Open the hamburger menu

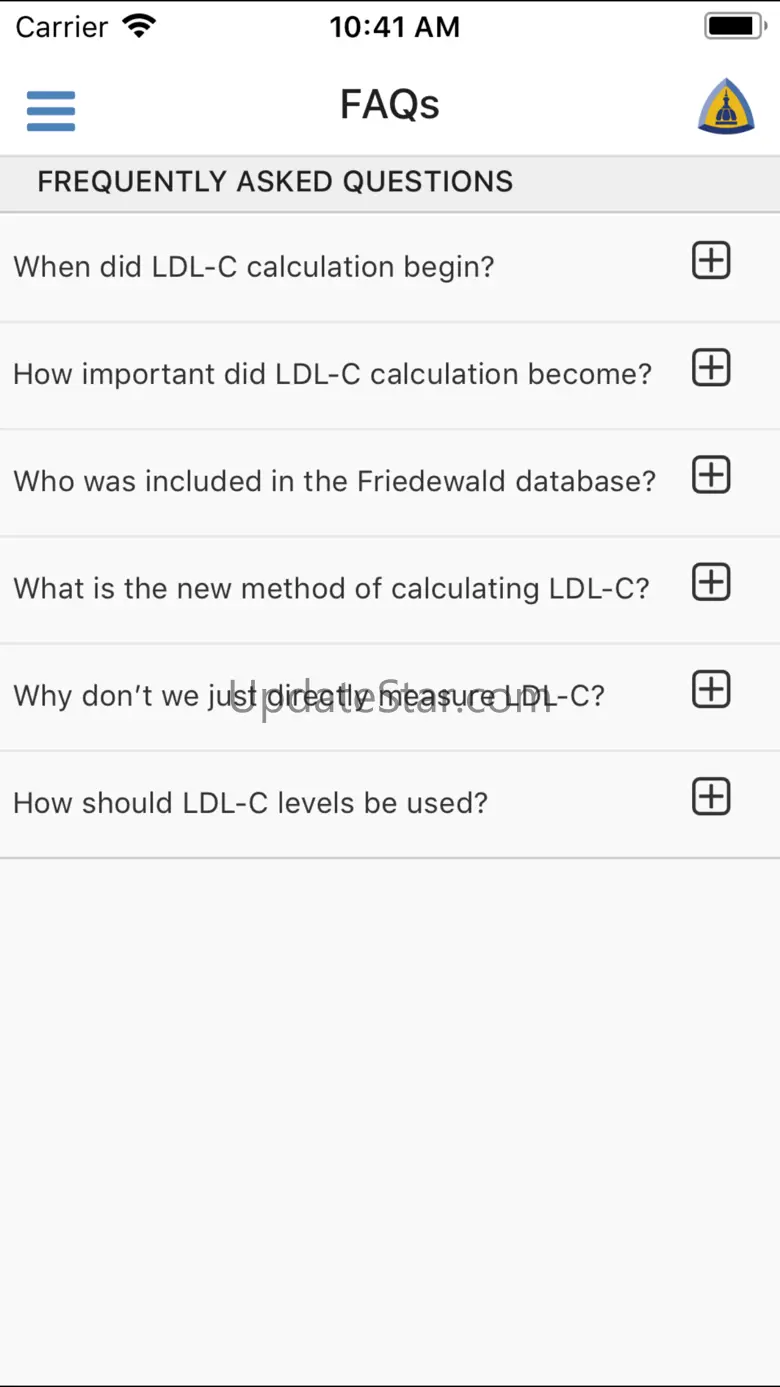point(51,110)
